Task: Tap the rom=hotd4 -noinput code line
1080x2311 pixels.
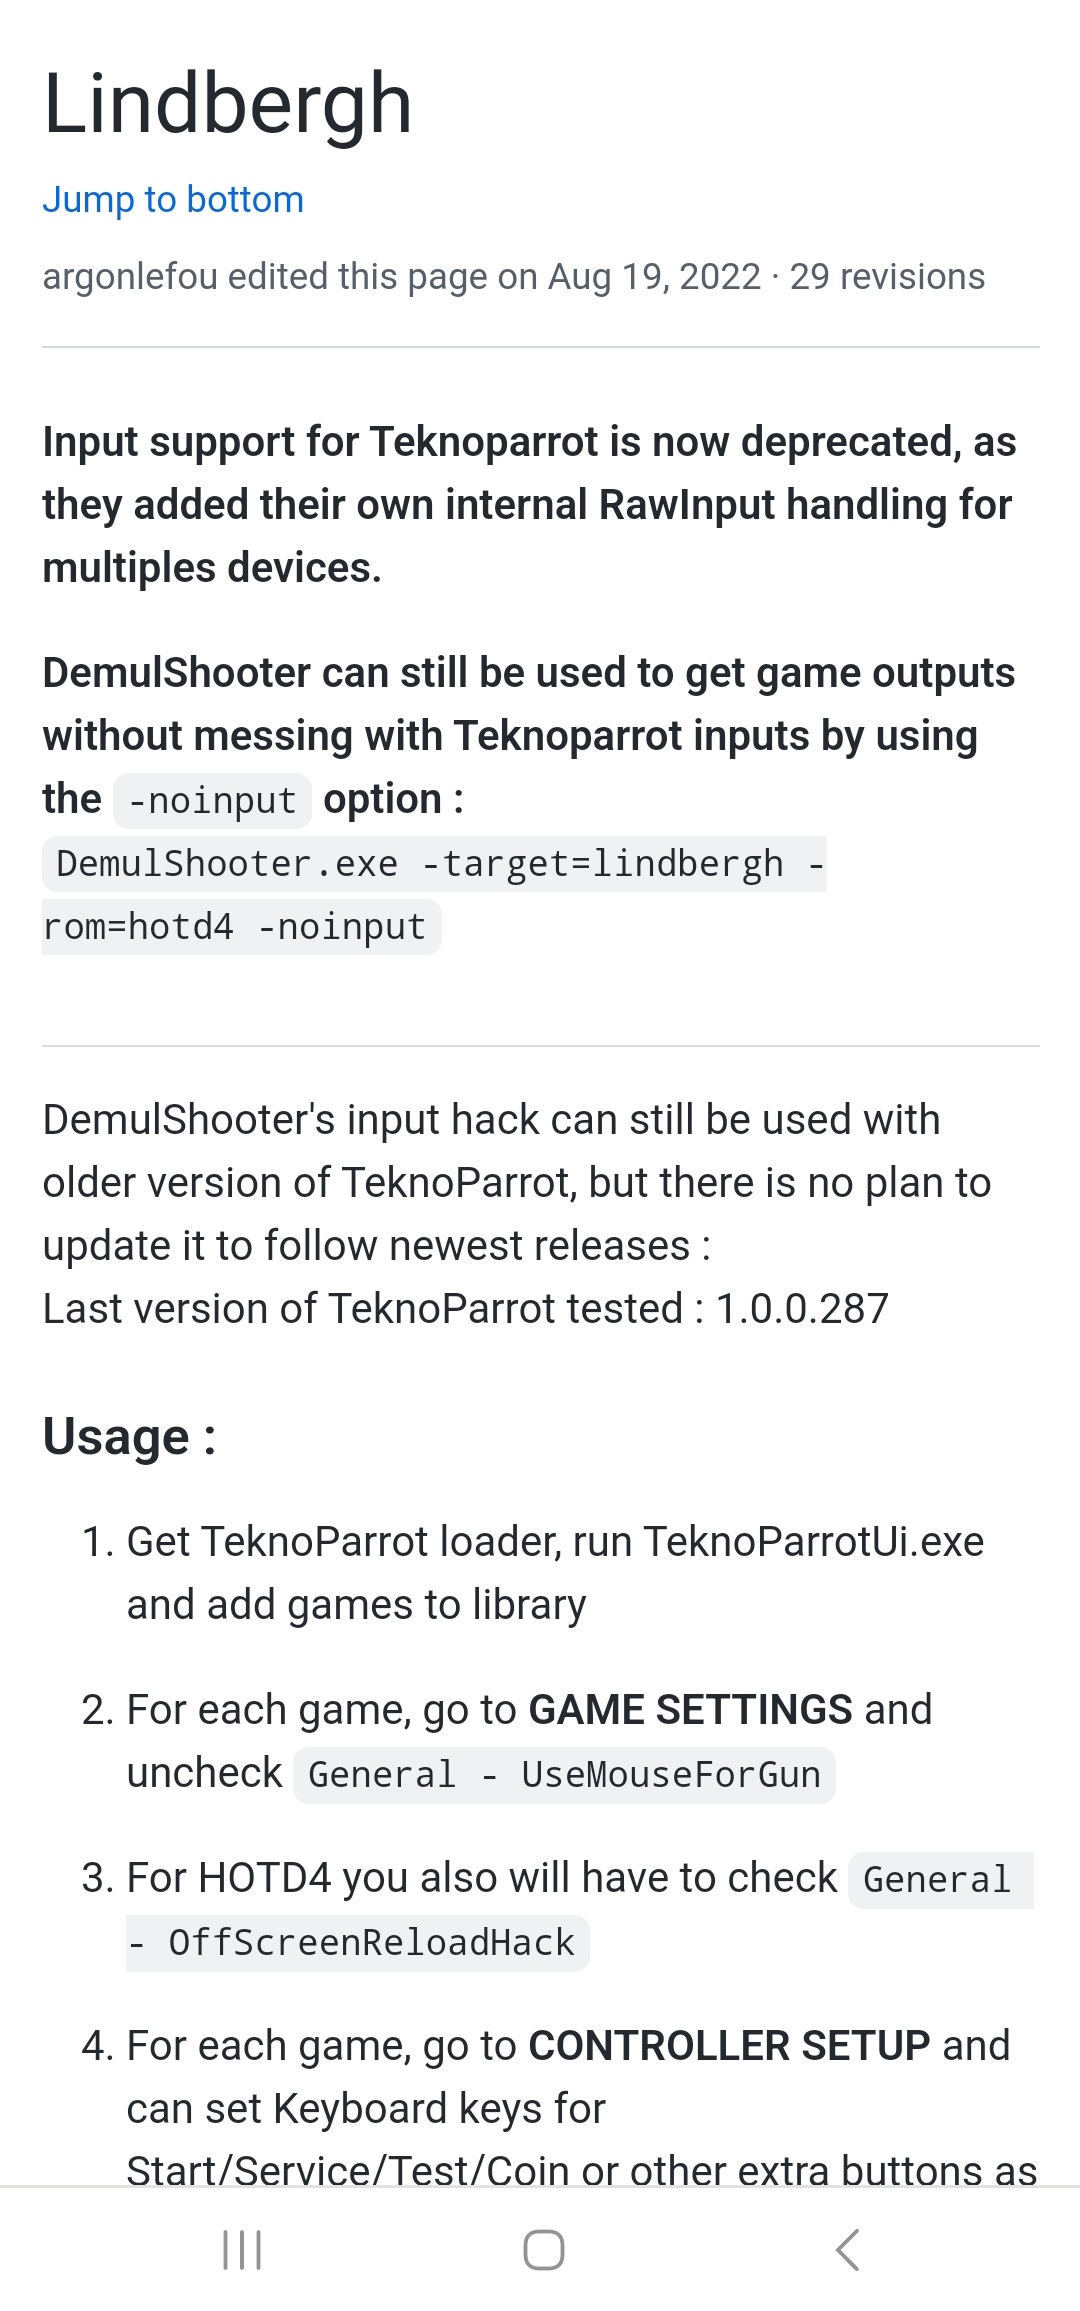Action: (x=241, y=927)
